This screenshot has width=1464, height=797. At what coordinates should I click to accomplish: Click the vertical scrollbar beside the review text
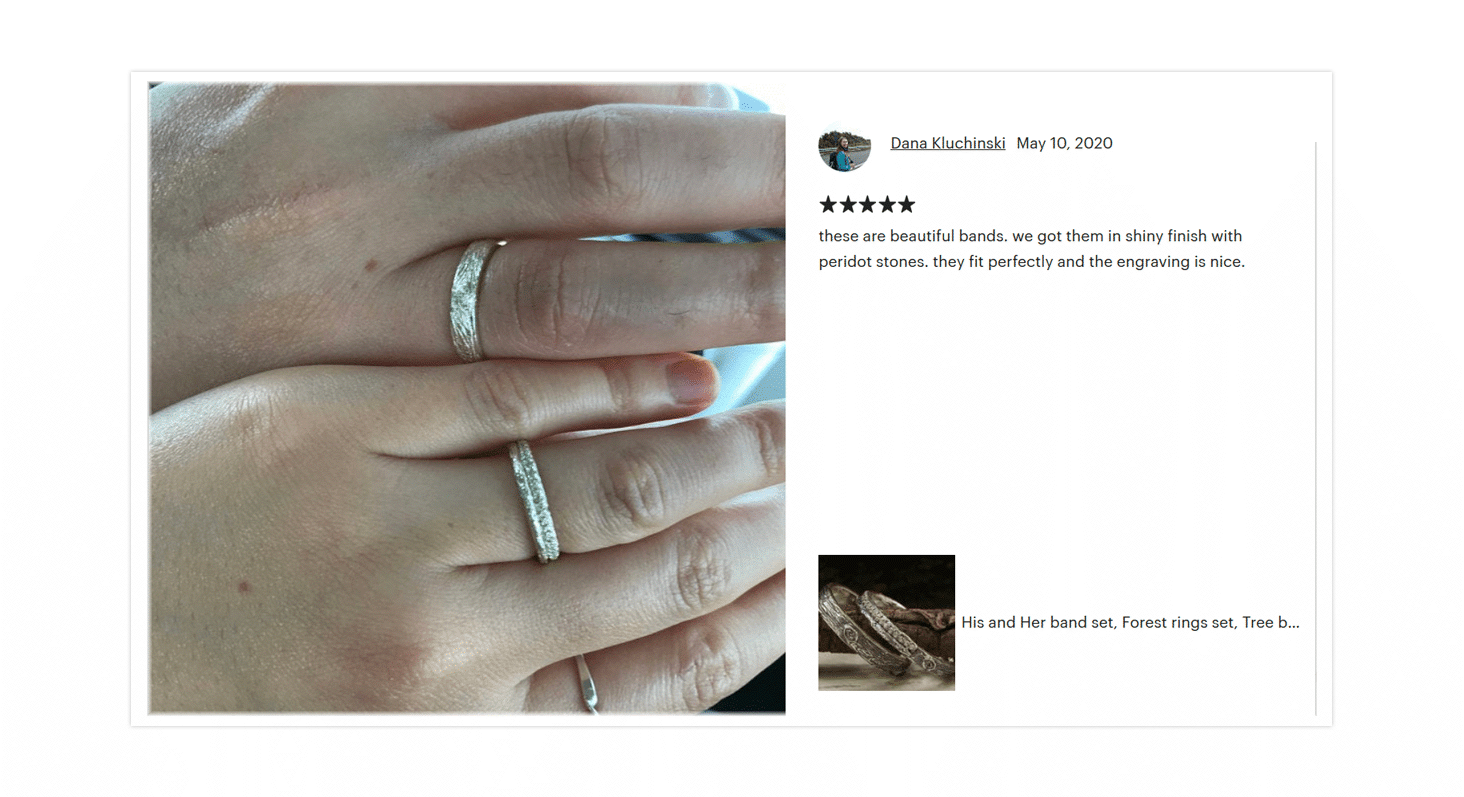[1315, 428]
